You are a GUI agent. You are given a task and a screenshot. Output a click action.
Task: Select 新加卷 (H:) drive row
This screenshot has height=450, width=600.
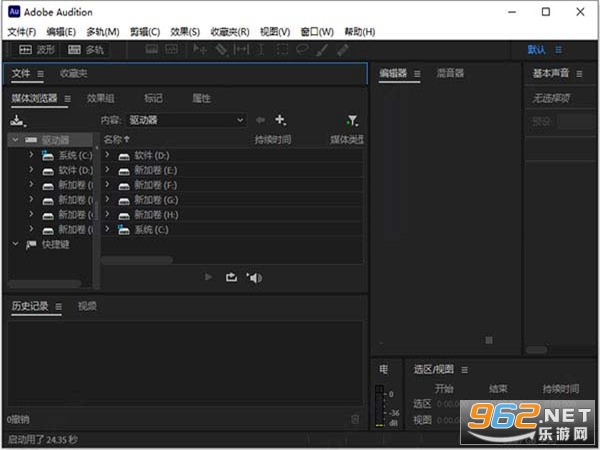[x=233, y=215]
